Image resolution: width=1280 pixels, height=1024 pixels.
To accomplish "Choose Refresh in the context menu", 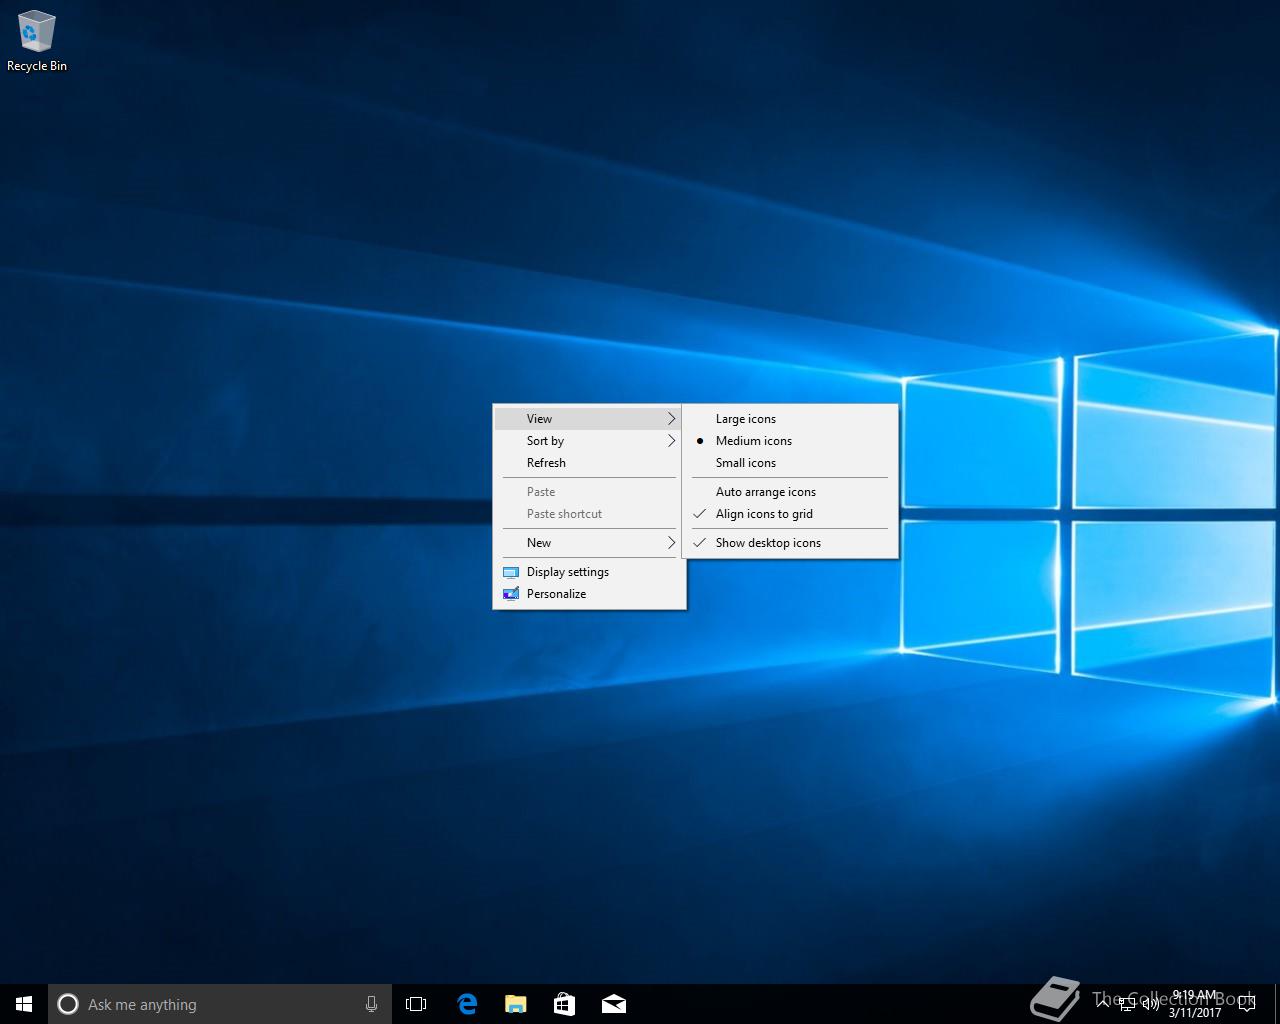I will click(589, 463).
